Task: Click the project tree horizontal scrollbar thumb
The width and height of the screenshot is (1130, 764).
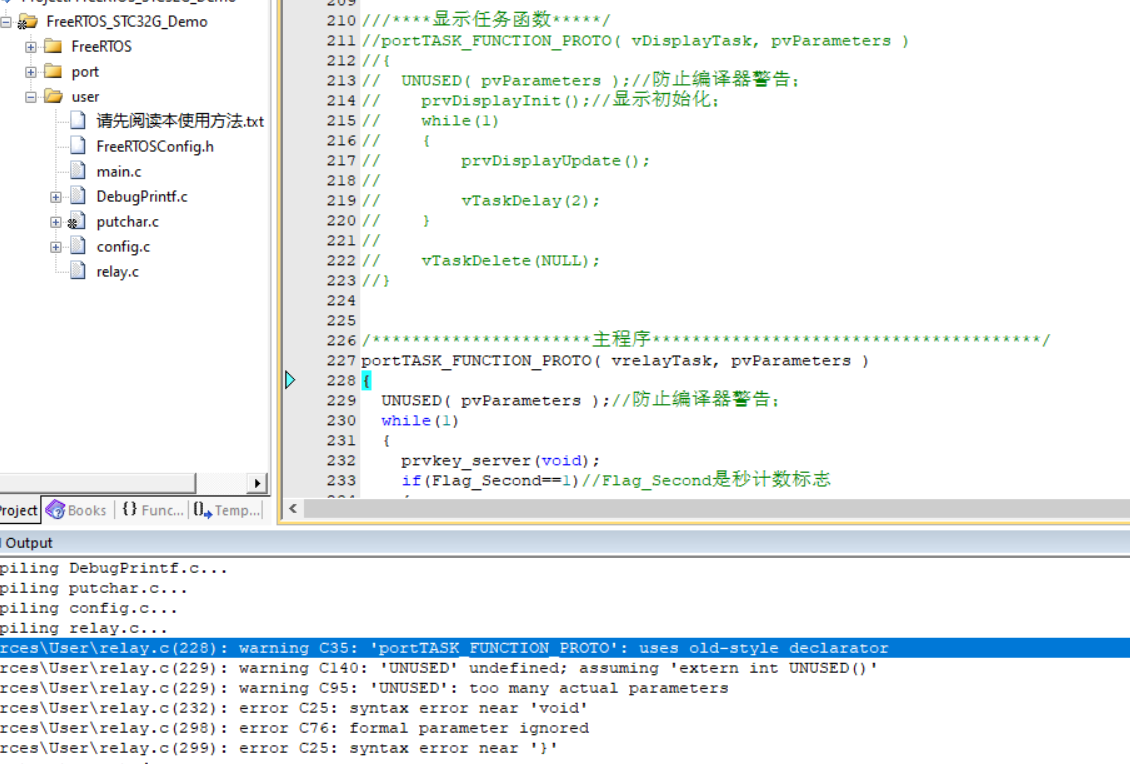Action: click(x=97, y=483)
